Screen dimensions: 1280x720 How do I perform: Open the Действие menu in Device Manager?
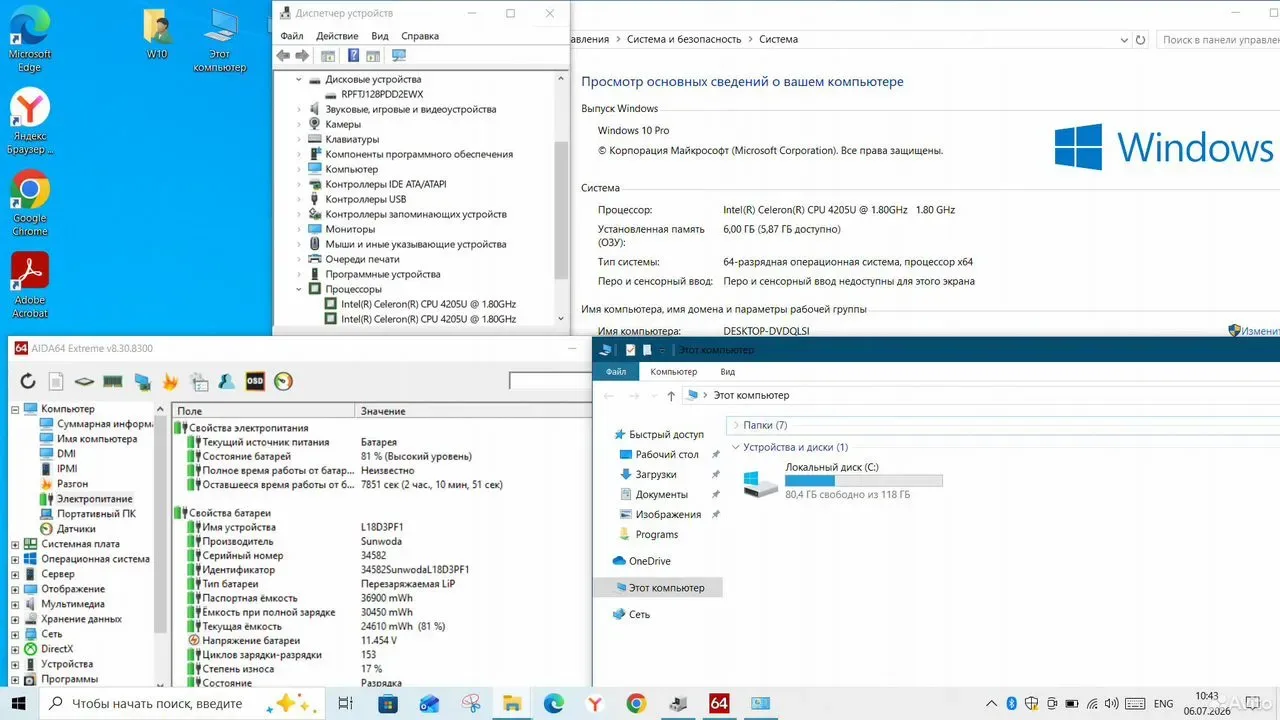pyautogui.click(x=337, y=36)
